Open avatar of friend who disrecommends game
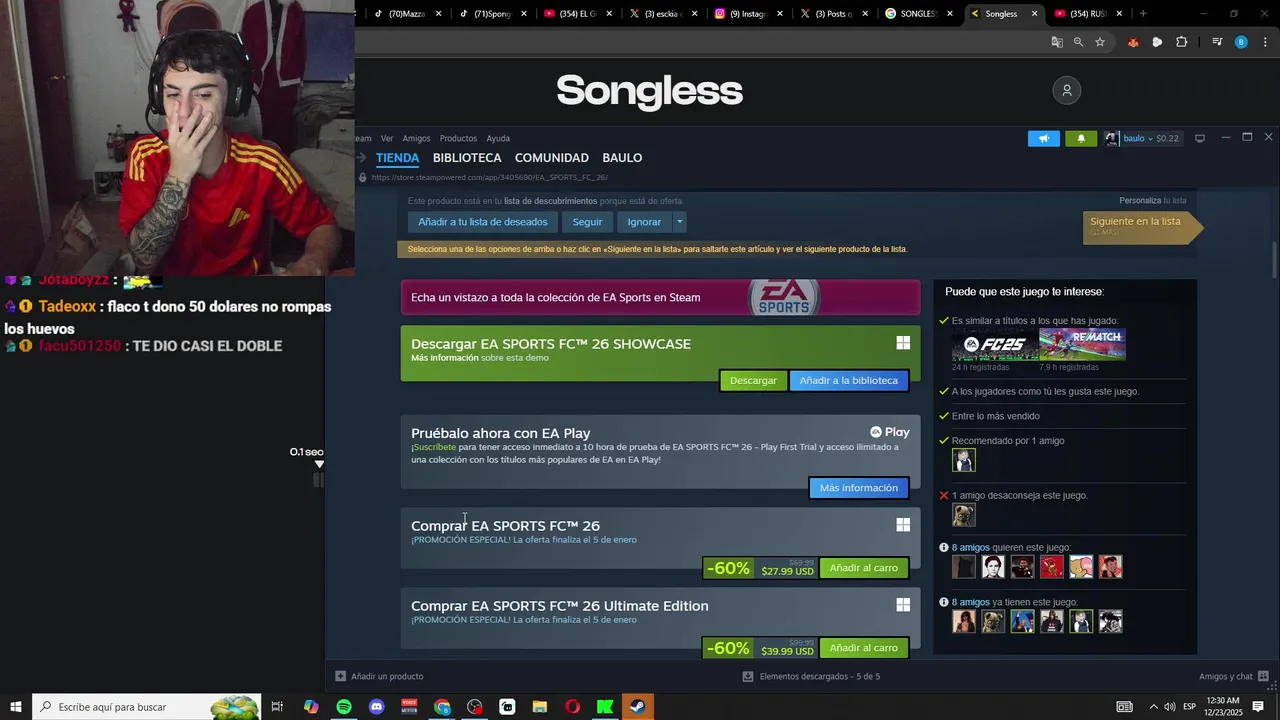1280x720 pixels. click(964, 515)
